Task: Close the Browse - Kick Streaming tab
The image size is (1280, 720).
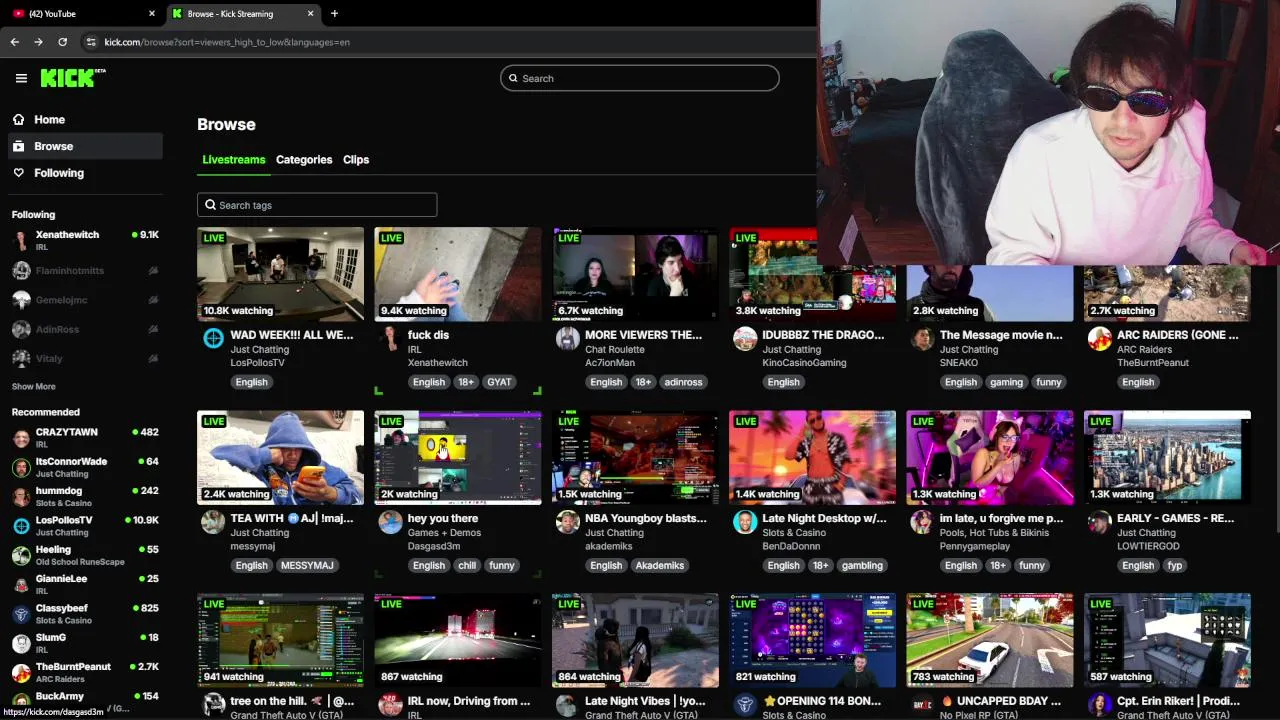Action: tap(310, 14)
